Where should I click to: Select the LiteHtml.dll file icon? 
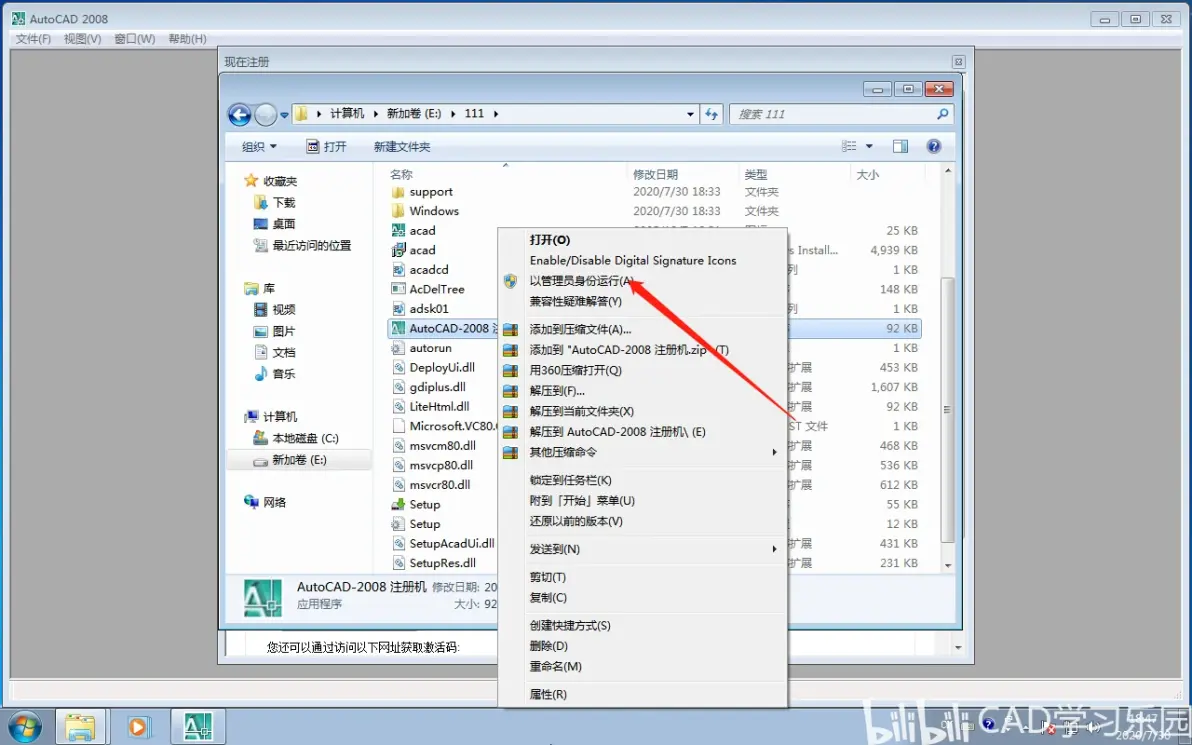pyautogui.click(x=398, y=407)
